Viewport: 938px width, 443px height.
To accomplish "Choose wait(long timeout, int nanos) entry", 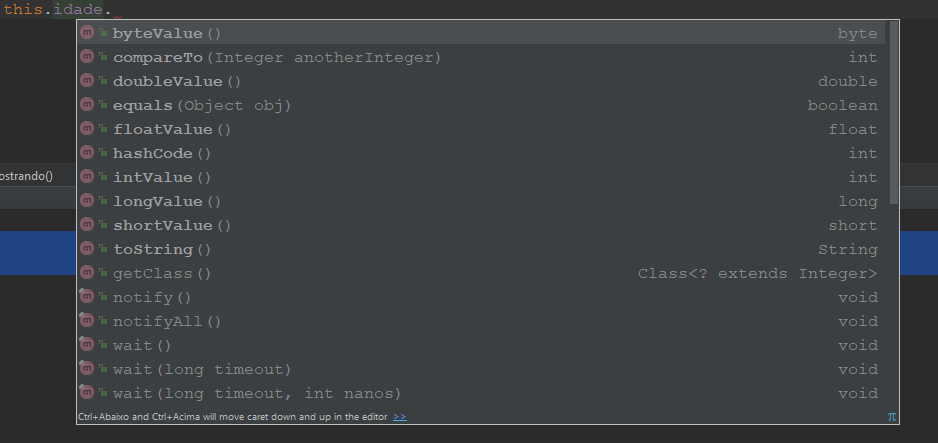I will [x=482, y=393].
